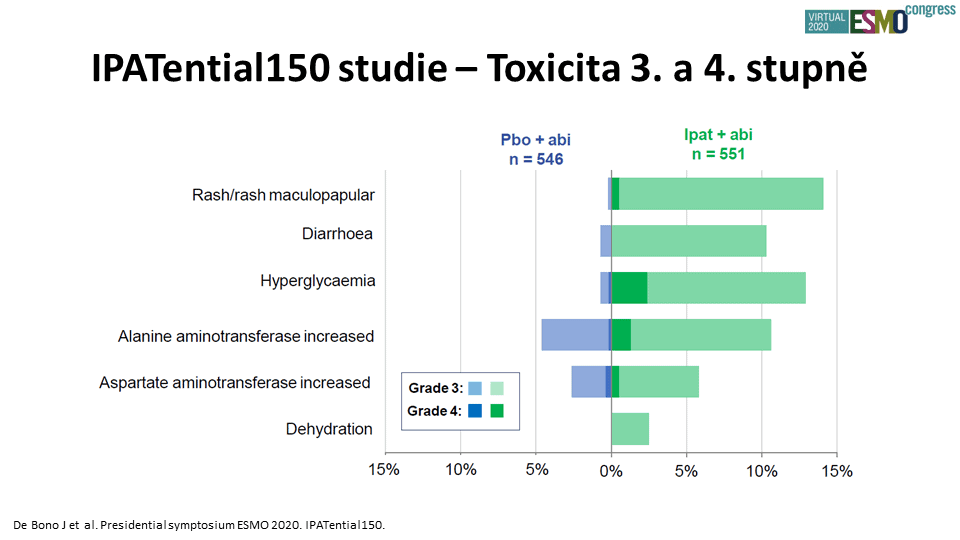Click the 'Grade 3:' legend label
Image resolution: width=960 pixels, height=540 pixels.
pos(435,388)
